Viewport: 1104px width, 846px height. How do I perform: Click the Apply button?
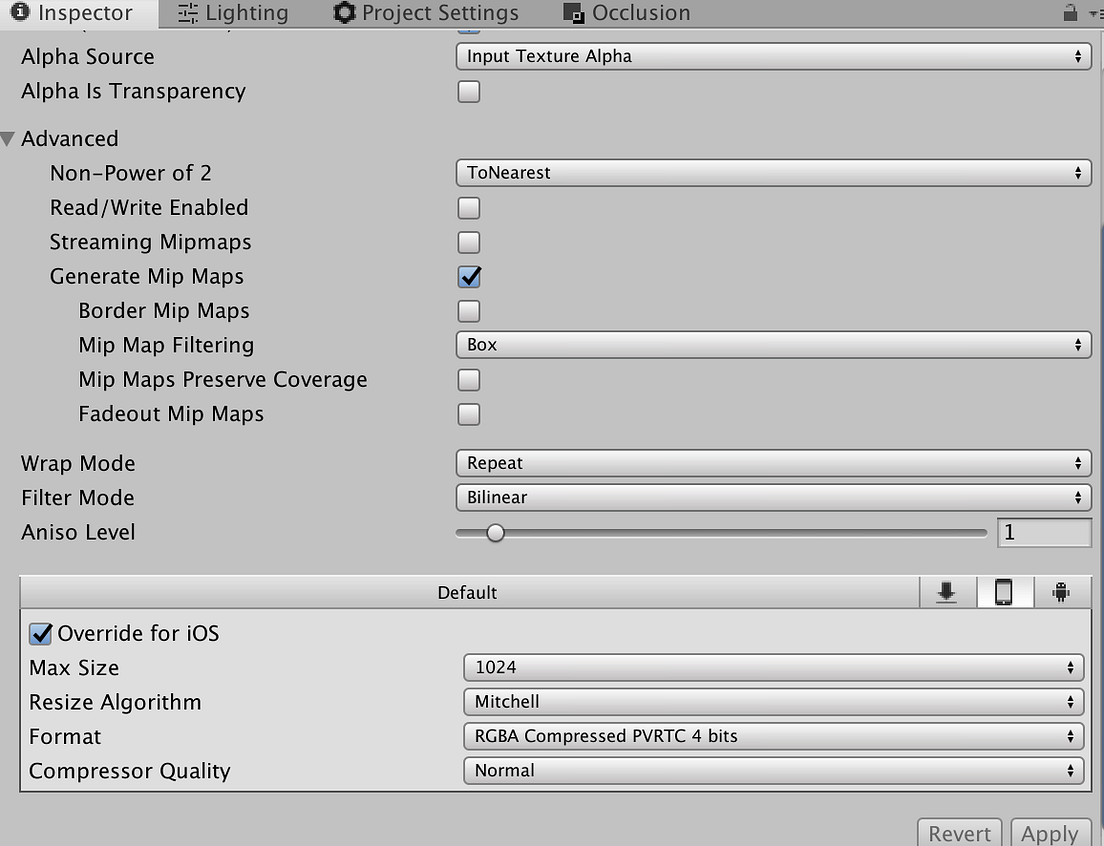click(x=1050, y=833)
